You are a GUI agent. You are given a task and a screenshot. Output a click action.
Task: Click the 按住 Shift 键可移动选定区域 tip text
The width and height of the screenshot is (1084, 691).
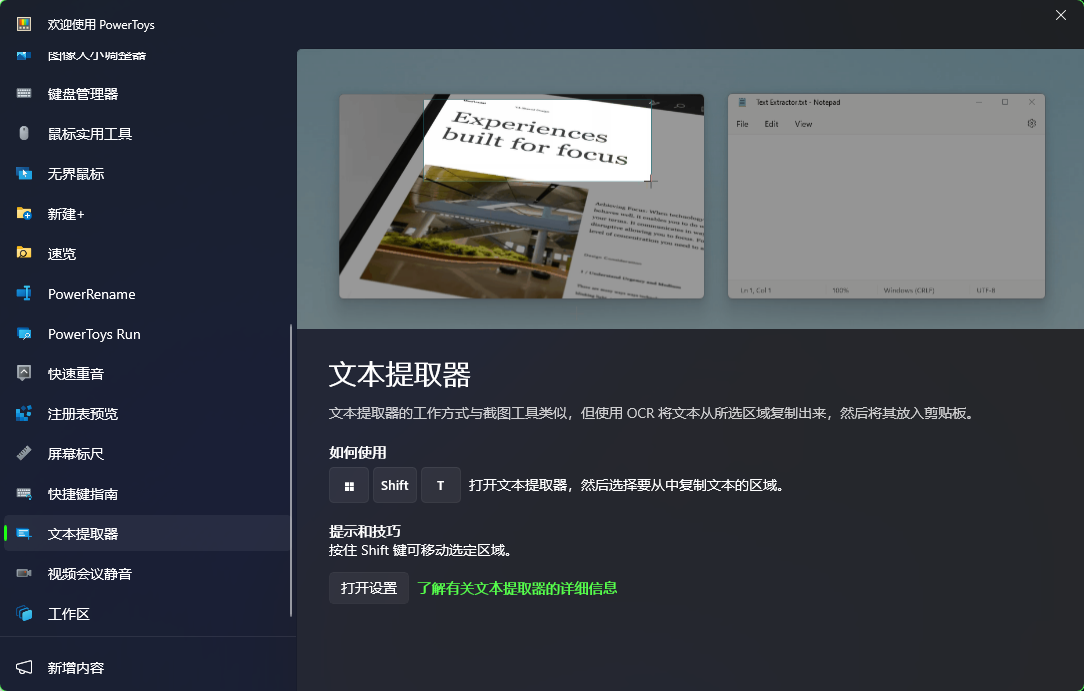tap(420, 550)
